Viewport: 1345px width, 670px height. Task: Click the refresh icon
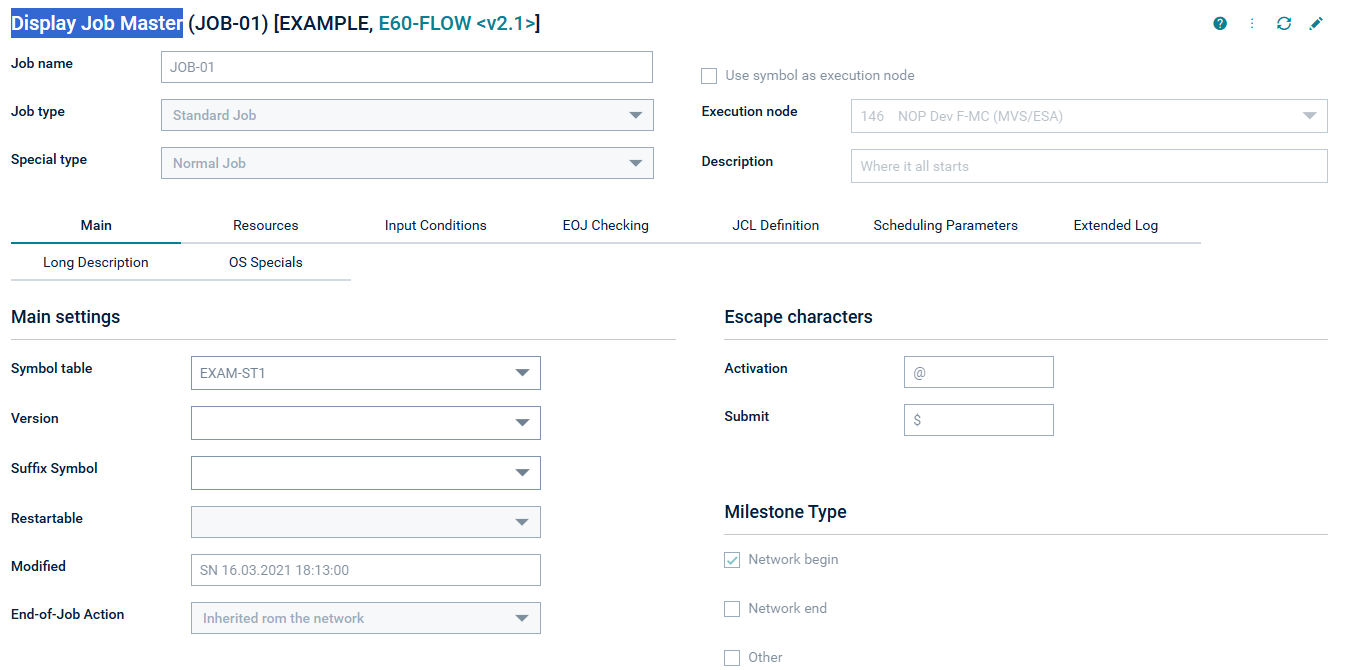[x=1284, y=23]
